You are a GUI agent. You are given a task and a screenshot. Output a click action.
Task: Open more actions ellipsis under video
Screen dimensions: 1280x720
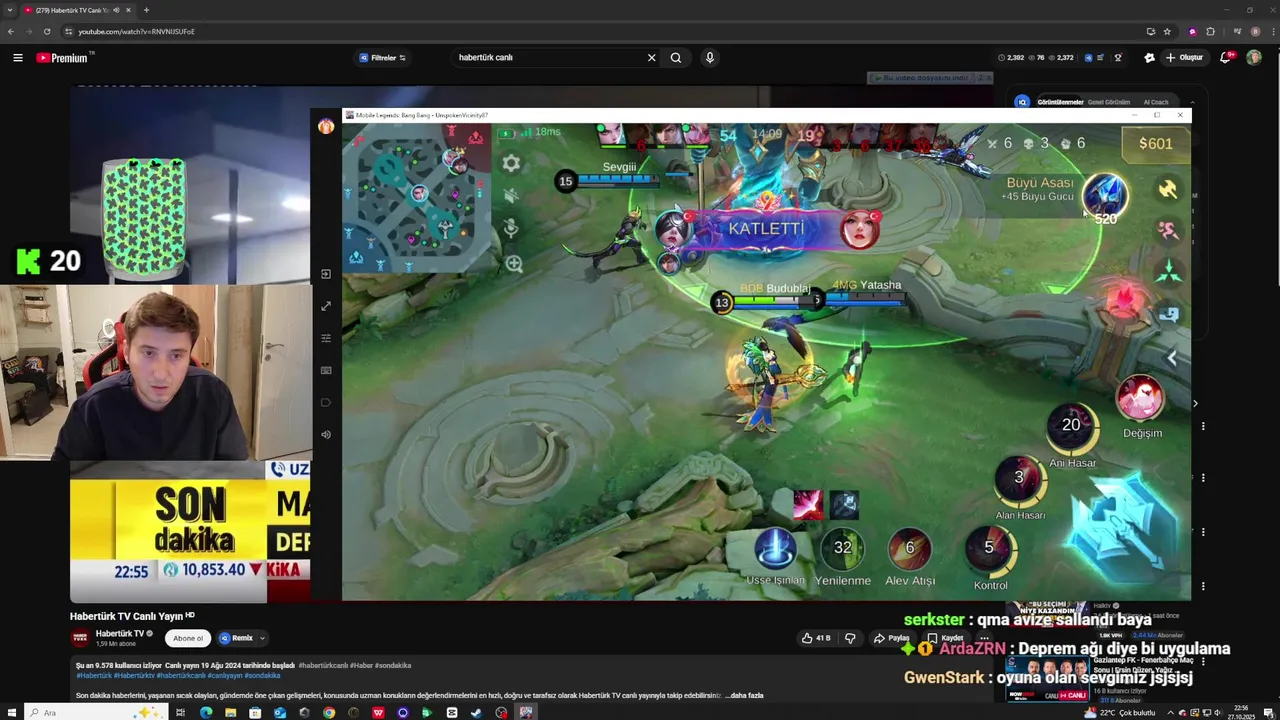(x=983, y=638)
